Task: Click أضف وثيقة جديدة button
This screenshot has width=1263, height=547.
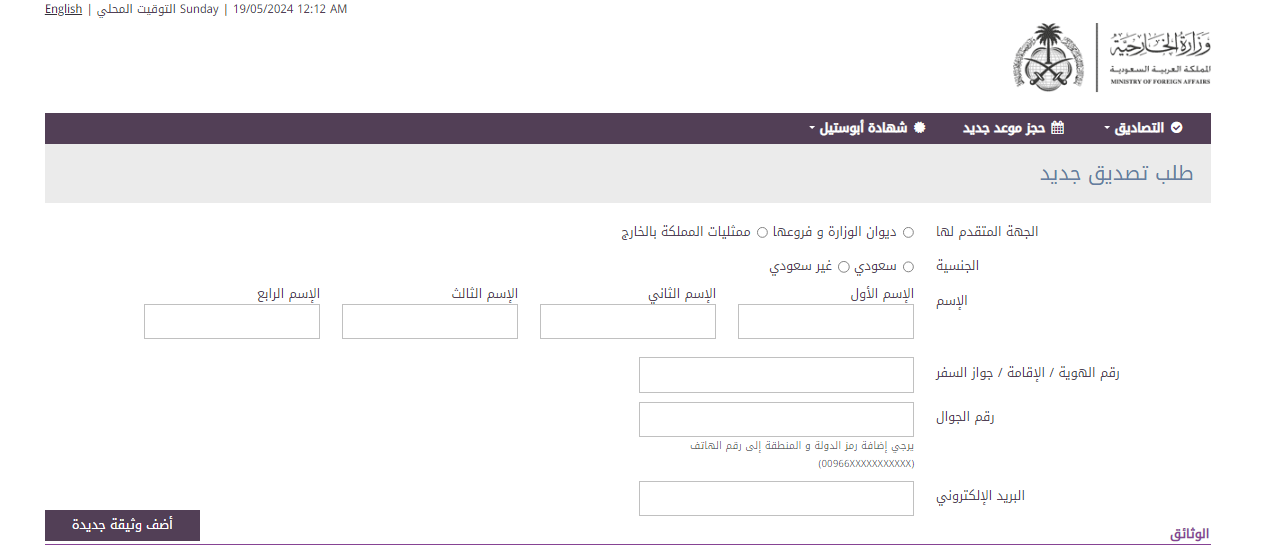Action: [x=122, y=525]
